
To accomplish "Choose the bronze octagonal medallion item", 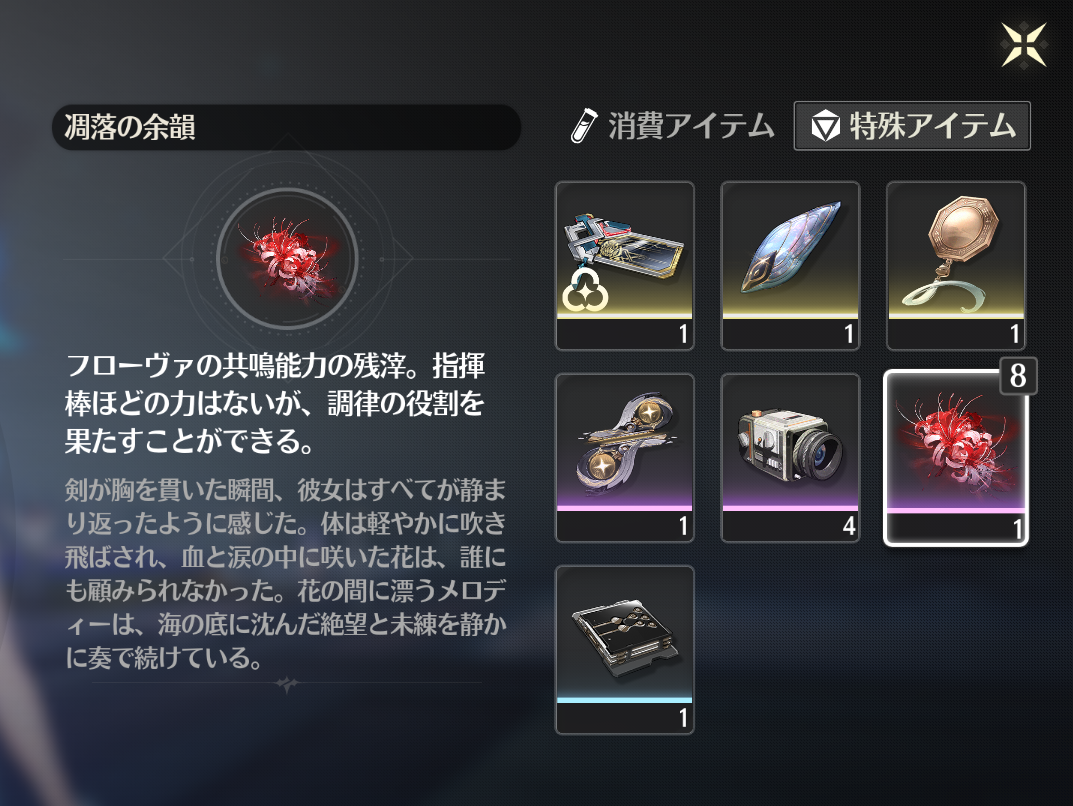I will pyautogui.click(x=956, y=266).
